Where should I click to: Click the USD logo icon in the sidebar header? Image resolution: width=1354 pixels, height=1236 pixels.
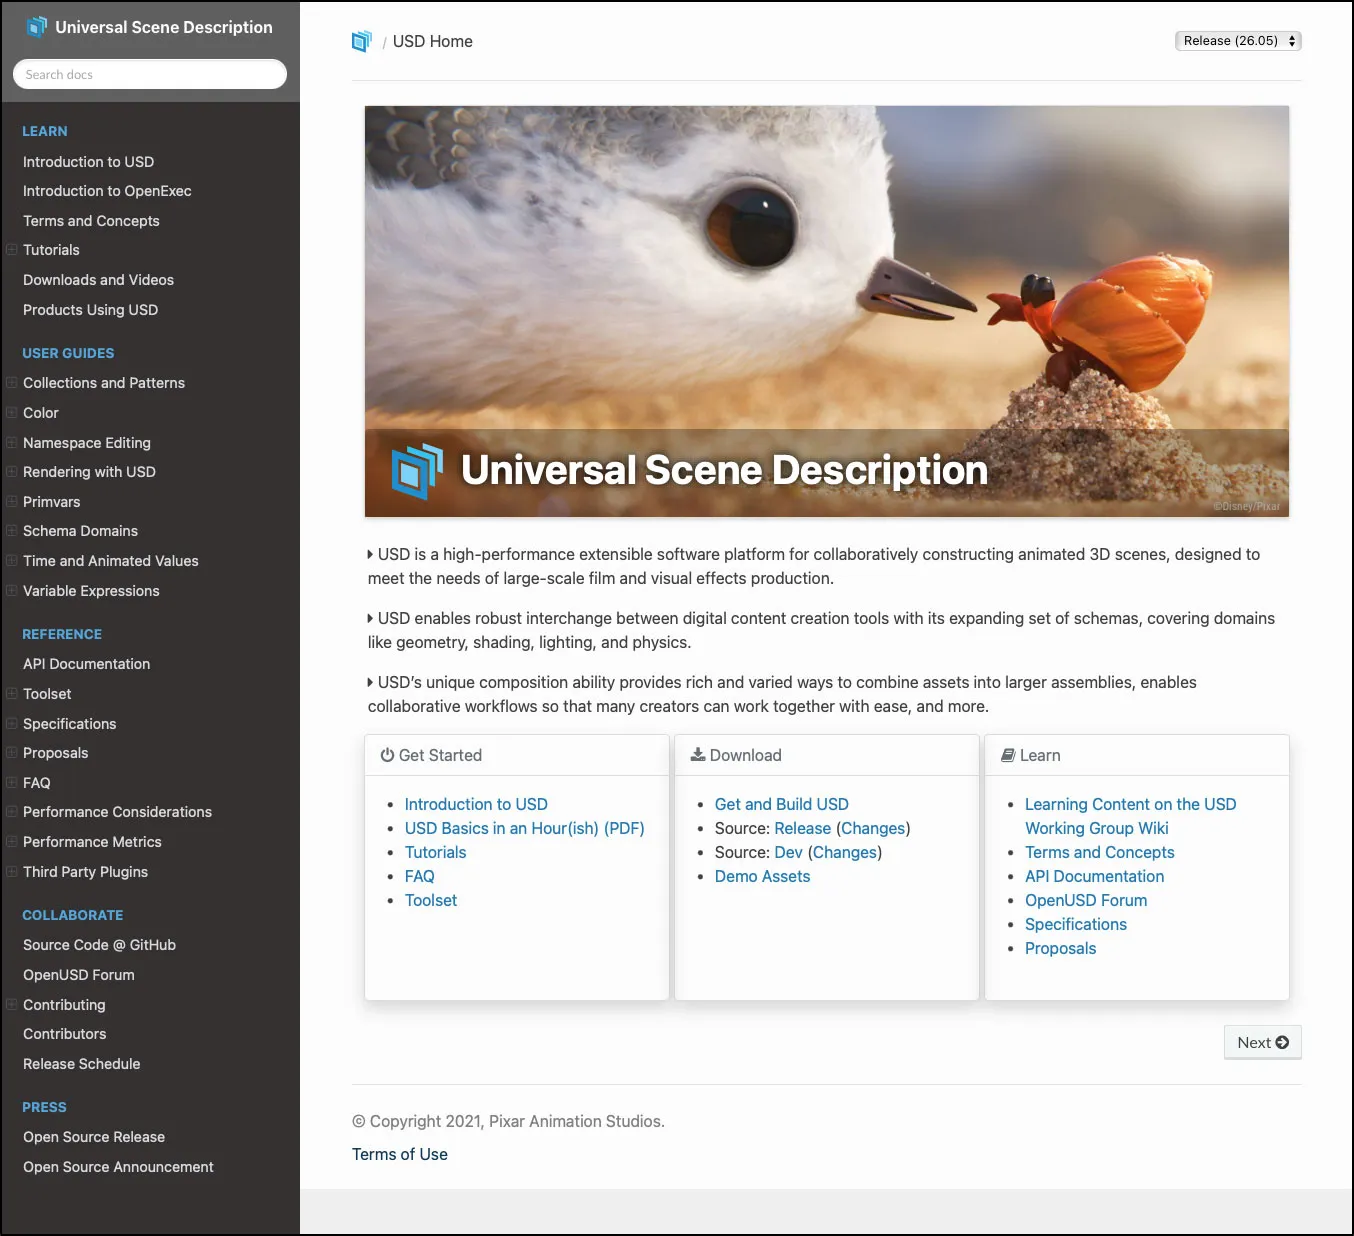(37, 27)
